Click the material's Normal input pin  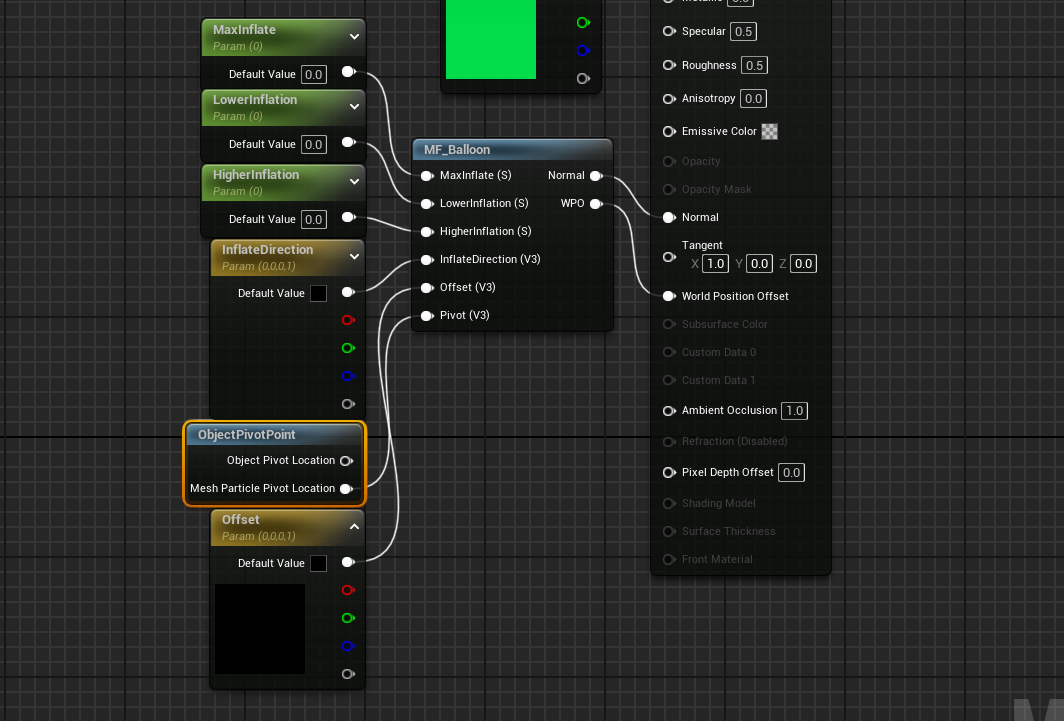[x=669, y=218]
